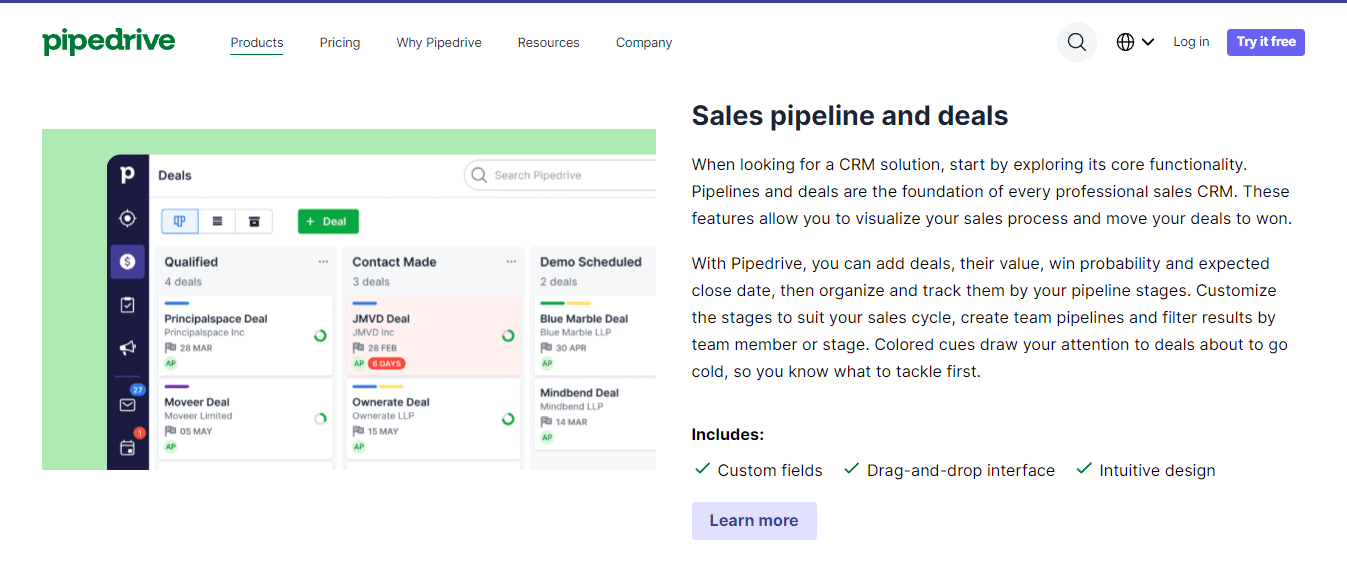Image resolution: width=1347 pixels, height=564 pixels.
Task: Click the Pipedrive P logo in app sidebar
Action: 127,175
